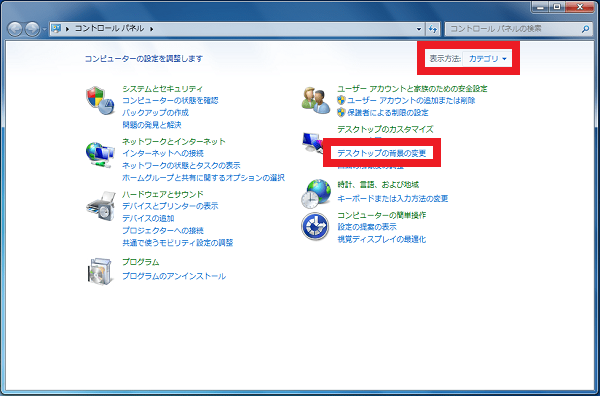The width and height of the screenshot is (600, 396).
Task: Click コントロール パネル breadcrumb in address bar
Action: (109, 28)
